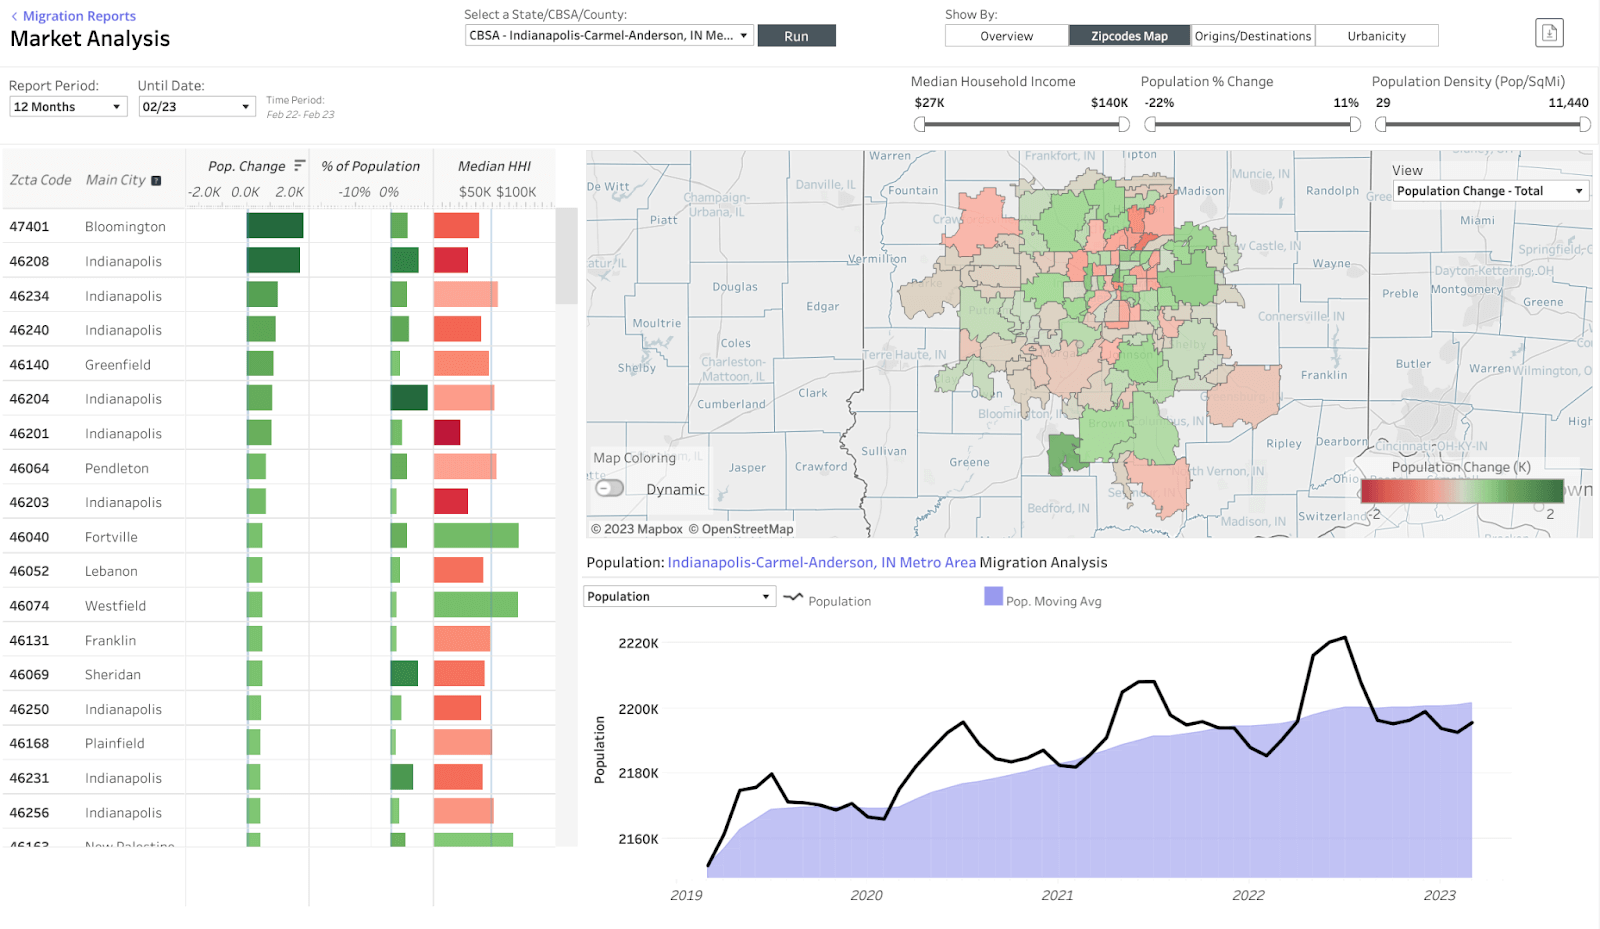Open the Population metric dropdown above the chart
Screen dimensions: 1600x929
pyautogui.click(x=679, y=595)
